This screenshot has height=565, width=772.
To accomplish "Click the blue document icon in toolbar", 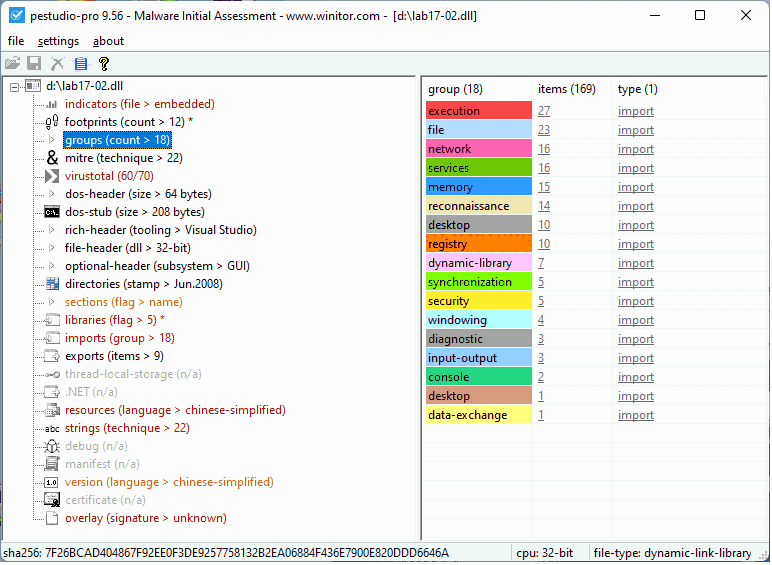I will click(x=81, y=64).
